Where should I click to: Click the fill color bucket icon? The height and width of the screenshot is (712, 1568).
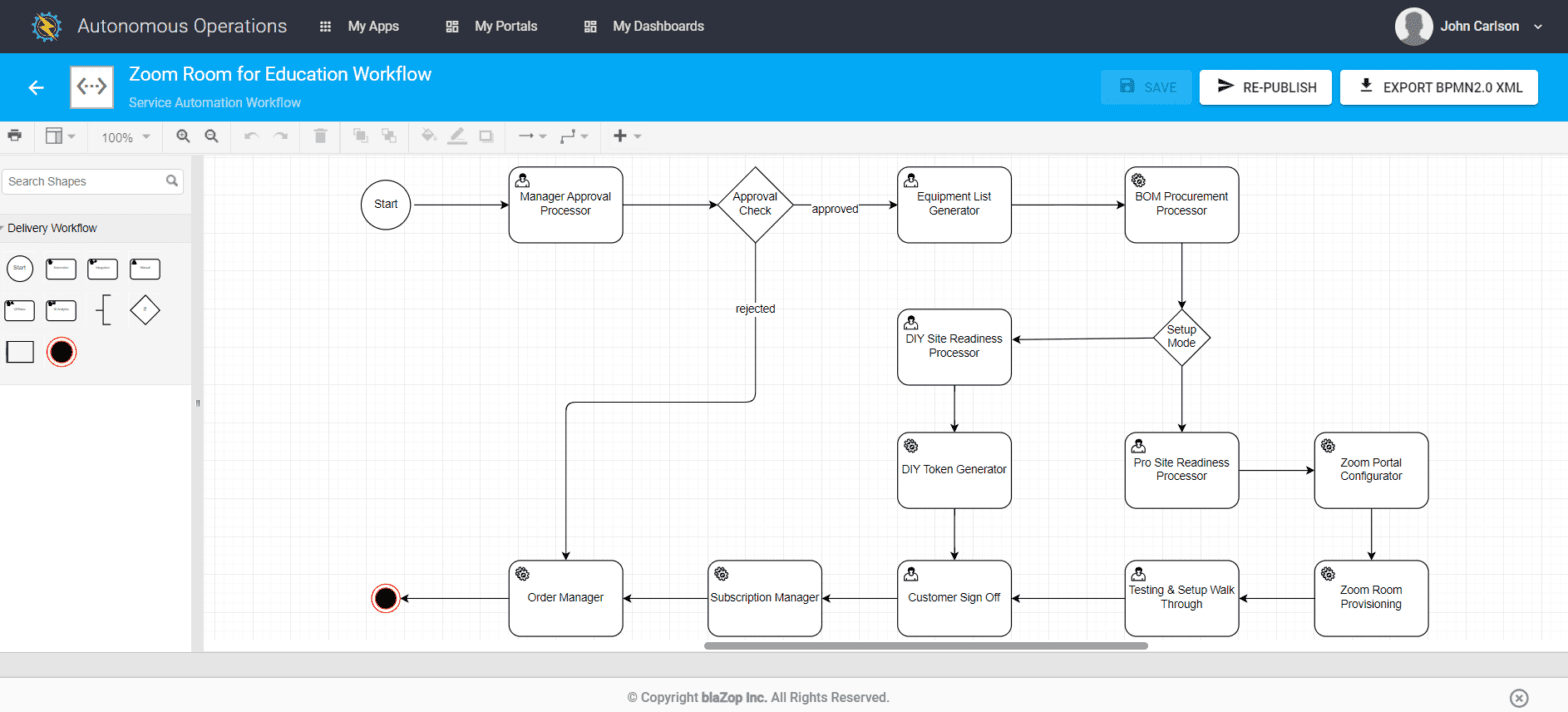click(429, 136)
